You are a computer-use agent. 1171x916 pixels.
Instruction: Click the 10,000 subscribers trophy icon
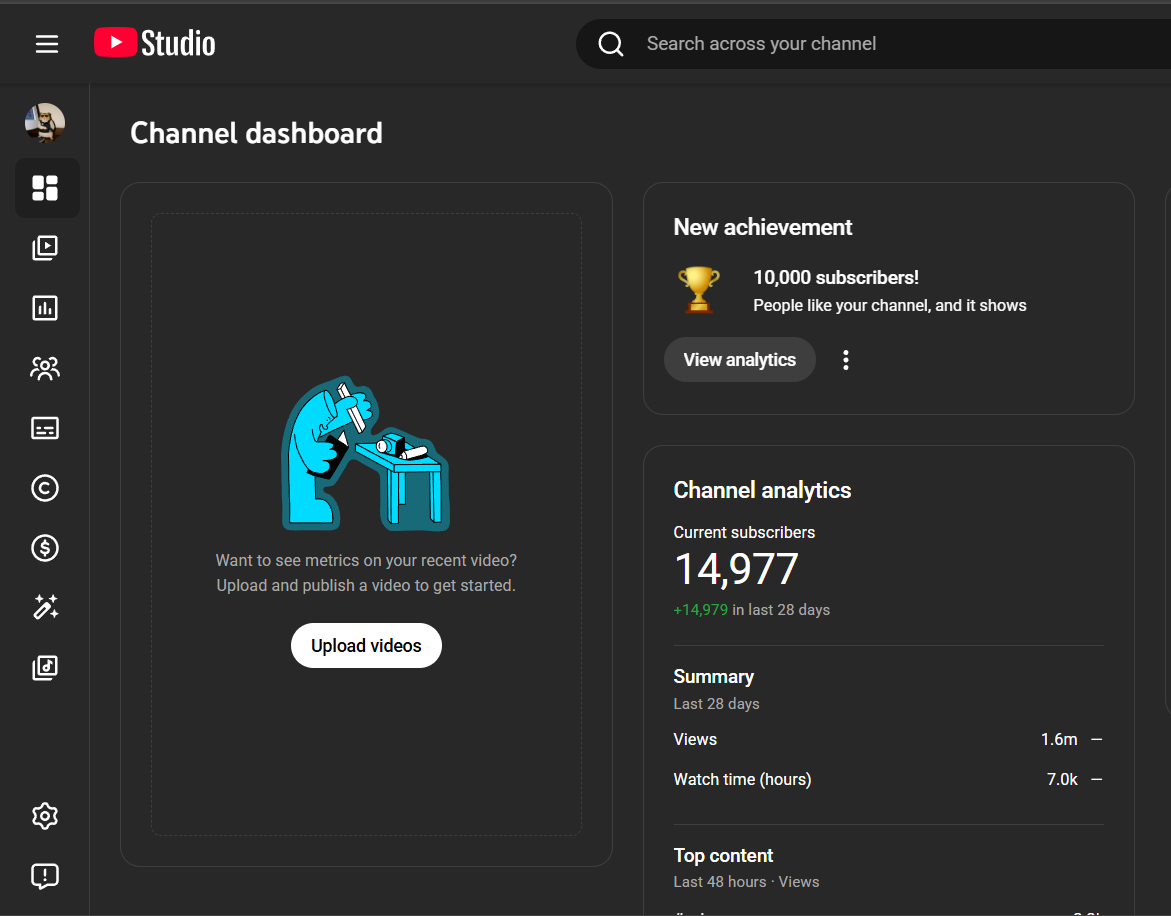click(x=698, y=289)
